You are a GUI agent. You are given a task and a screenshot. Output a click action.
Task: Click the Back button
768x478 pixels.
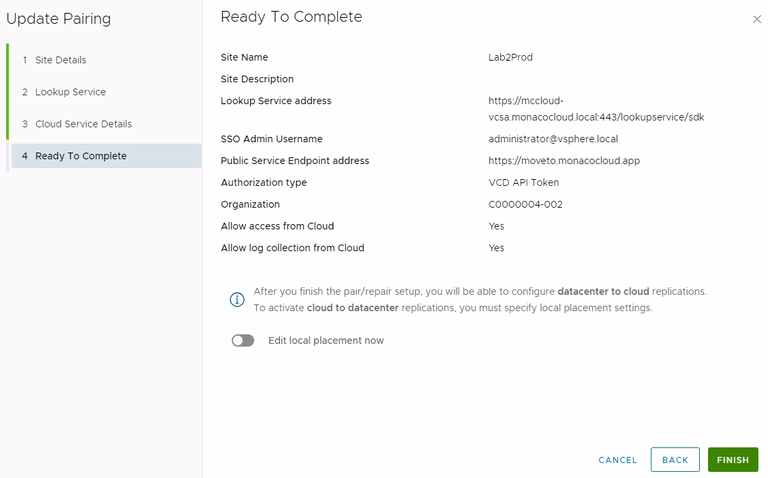click(675, 460)
